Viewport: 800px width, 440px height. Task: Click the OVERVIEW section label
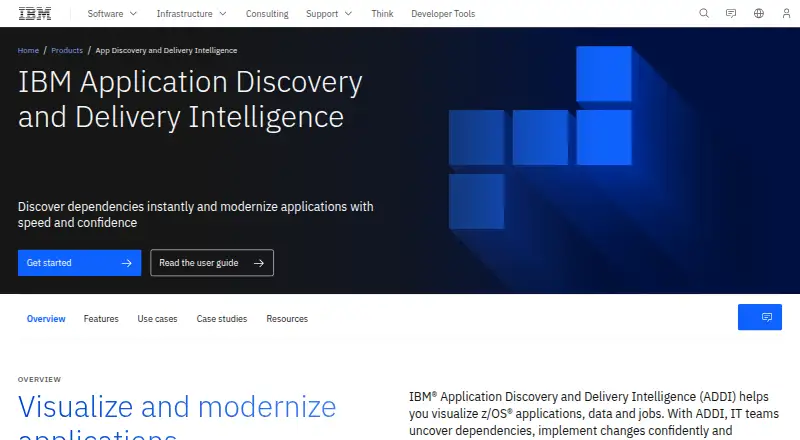39,379
